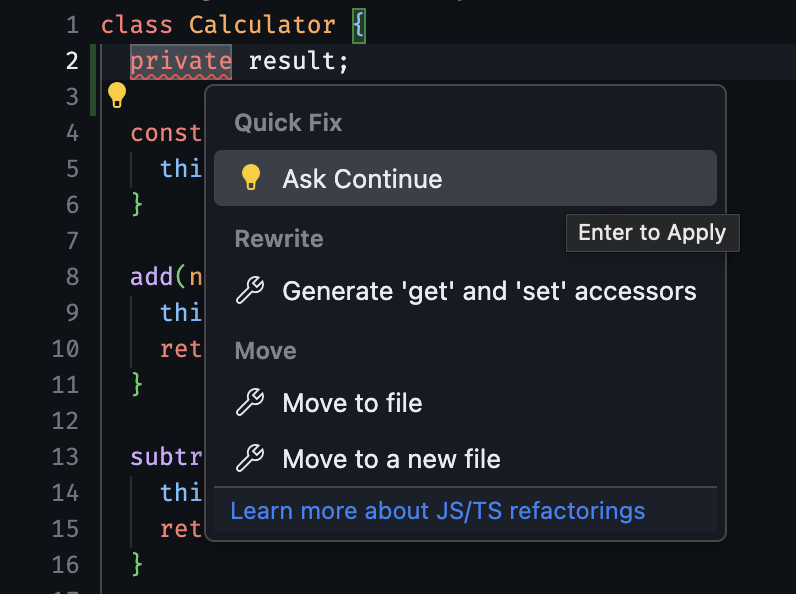Screen dimensions: 796x594
Task: Click the opening brace after Calculator
Action: point(359,24)
